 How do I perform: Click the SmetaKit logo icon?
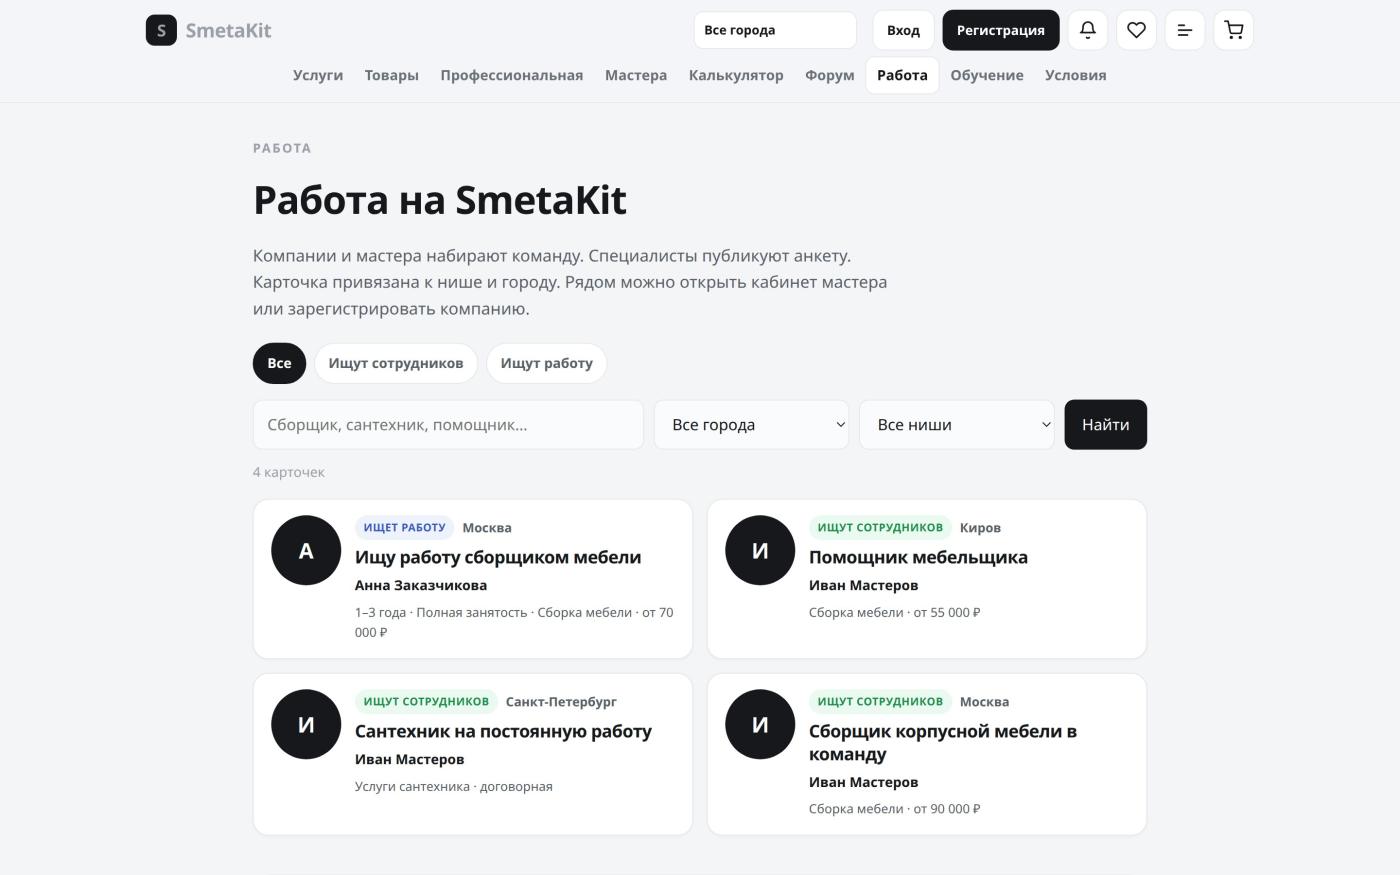(161, 30)
